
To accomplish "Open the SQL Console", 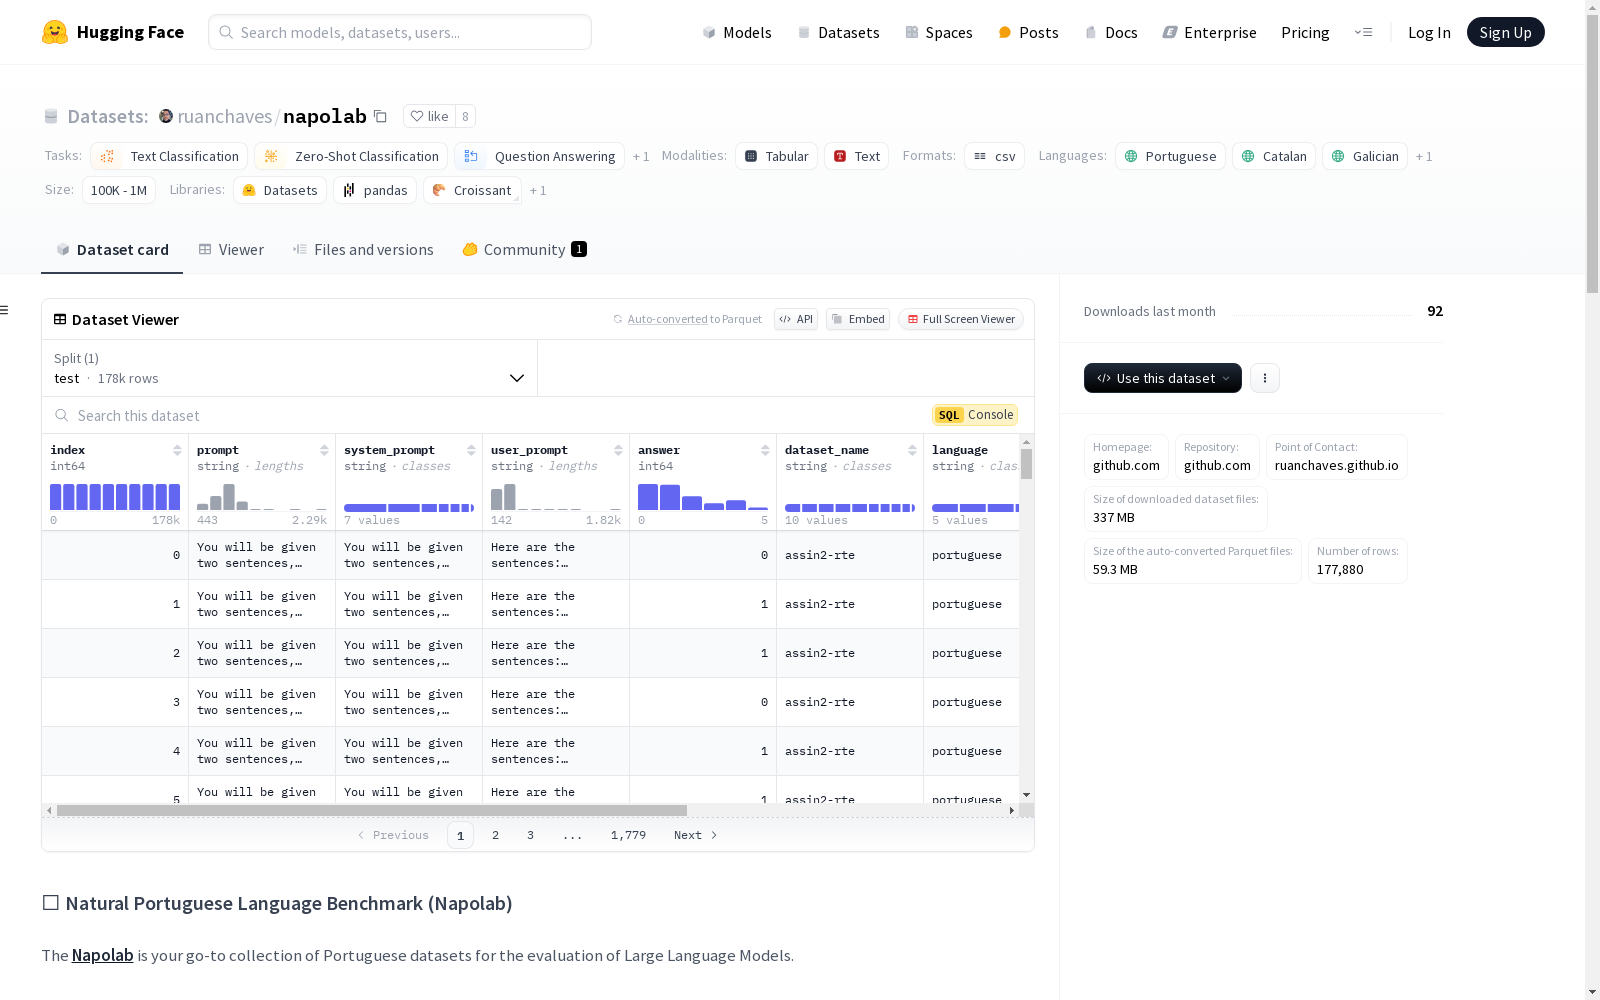I will pyautogui.click(x=975, y=415).
